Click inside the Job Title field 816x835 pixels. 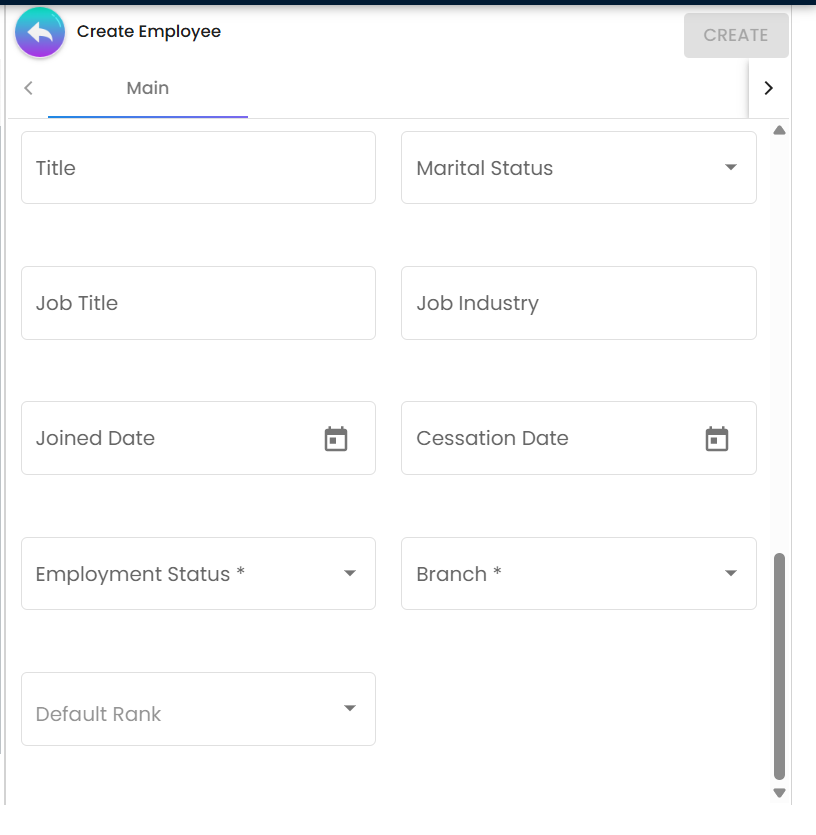(x=198, y=302)
